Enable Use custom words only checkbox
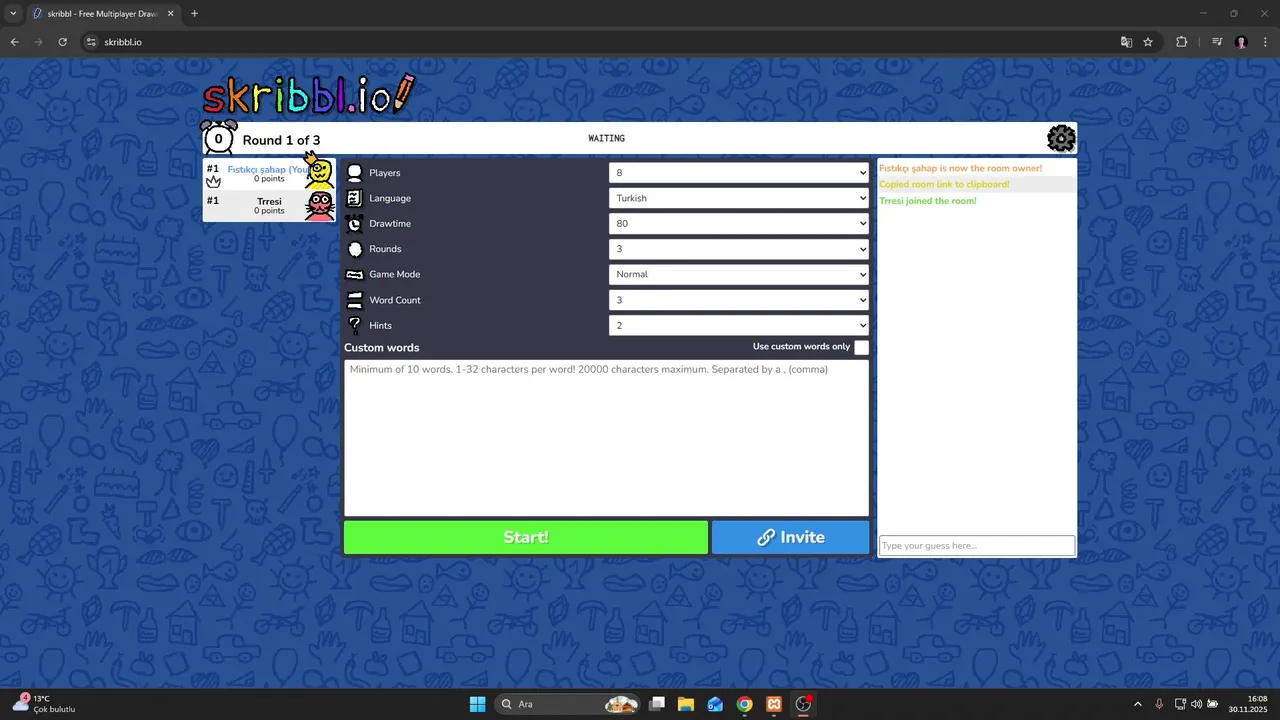This screenshot has height=720, width=1280. coord(861,347)
